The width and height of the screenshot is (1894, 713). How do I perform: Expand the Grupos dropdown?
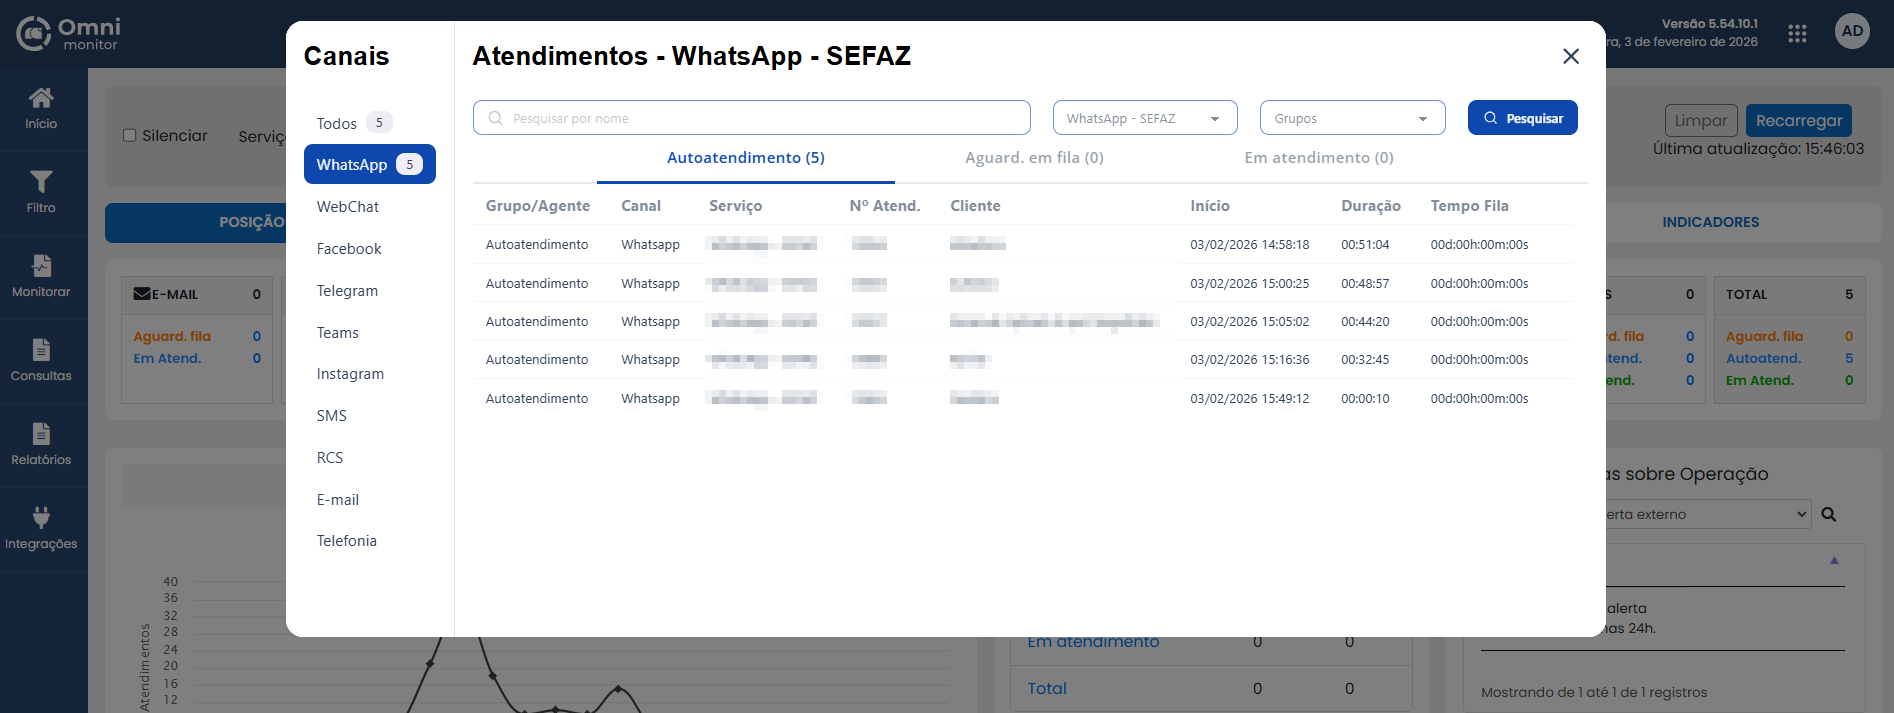1352,118
